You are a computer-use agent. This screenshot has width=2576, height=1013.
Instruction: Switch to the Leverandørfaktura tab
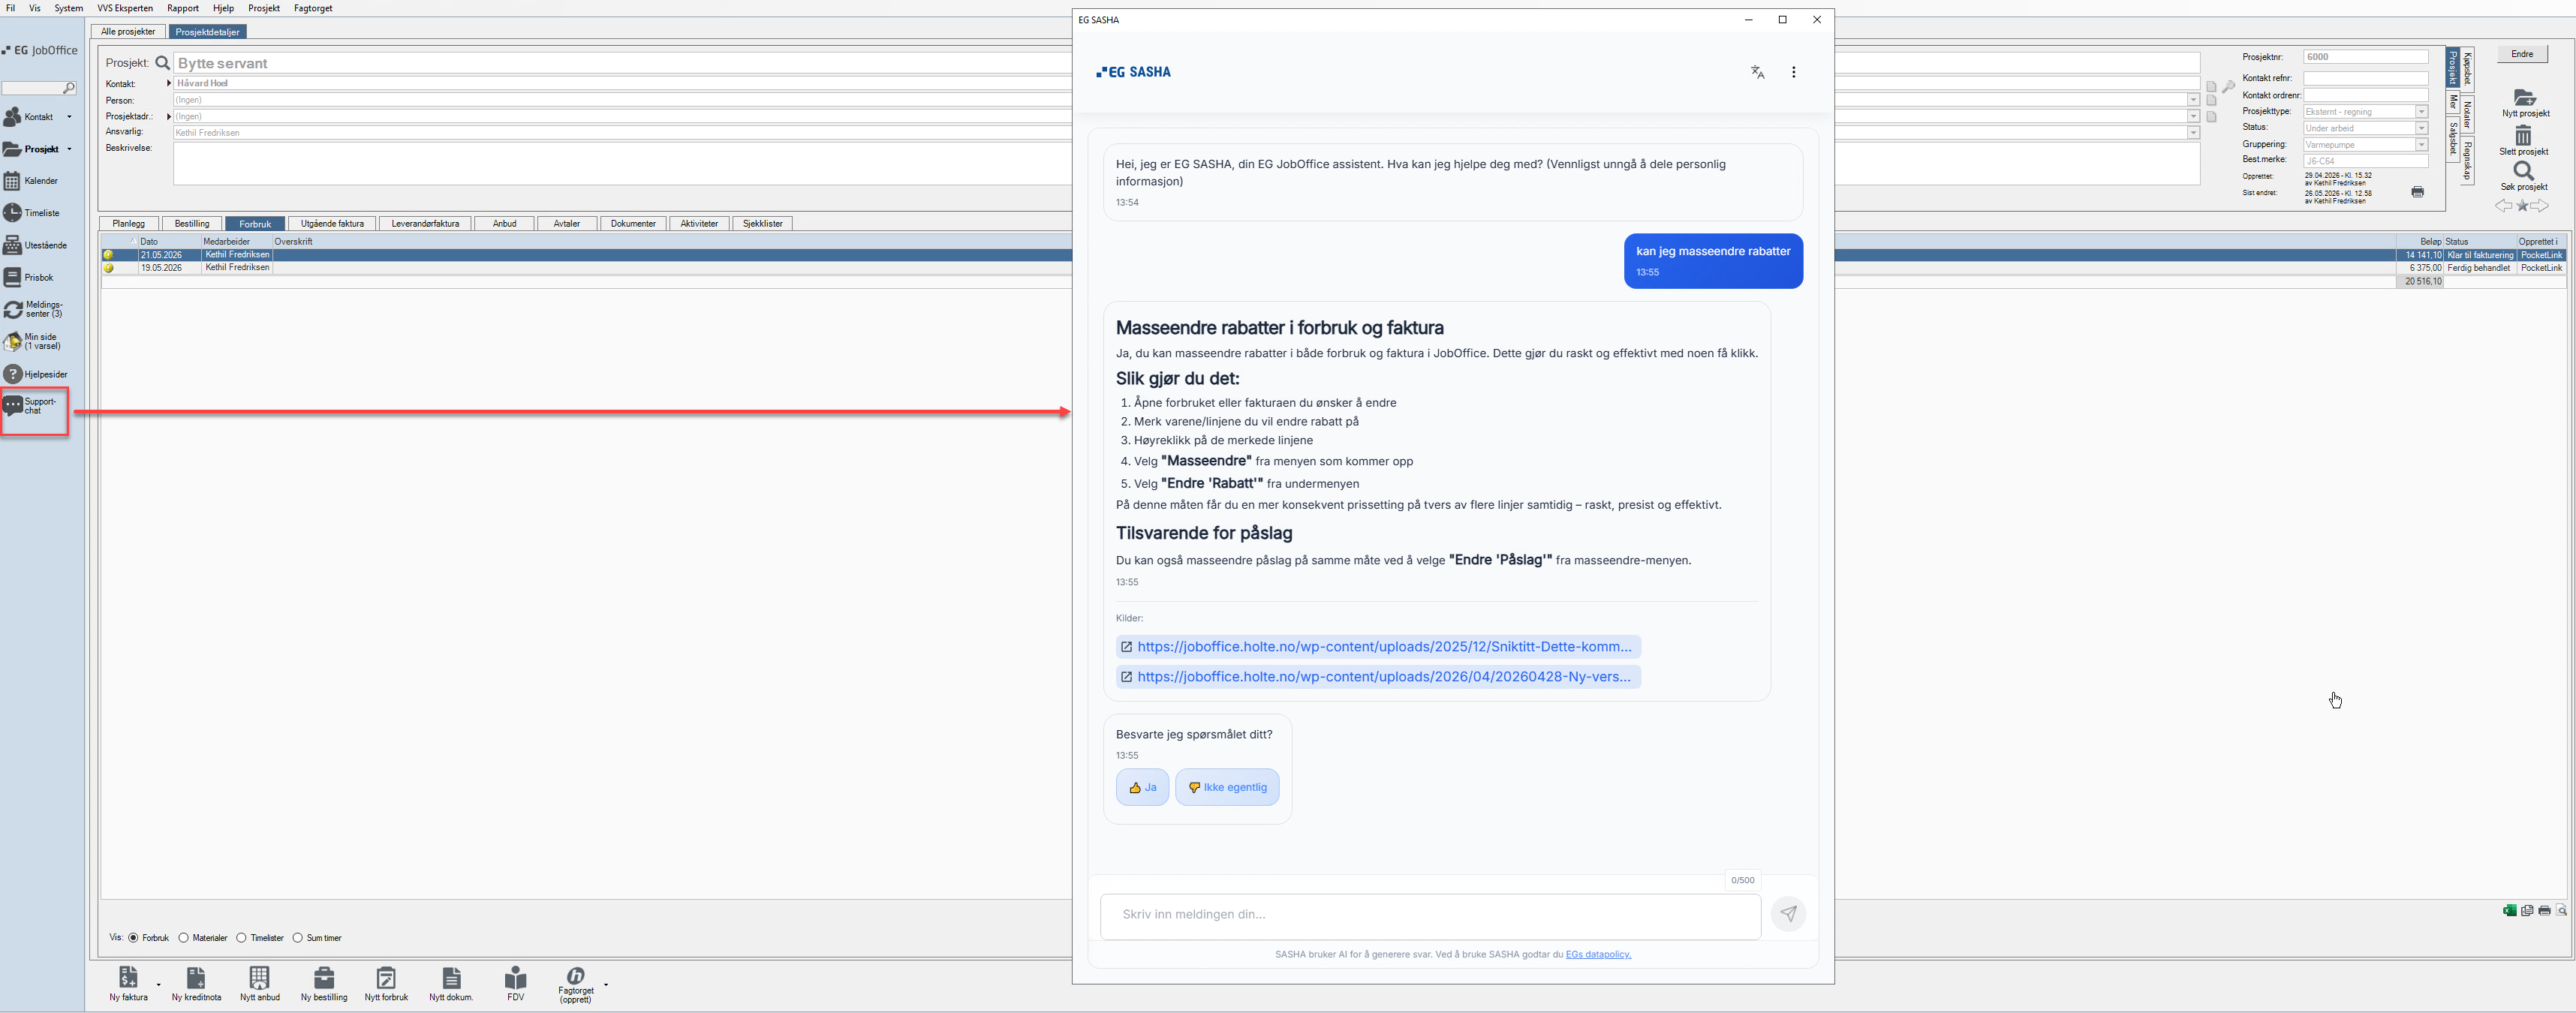click(x=425, y=223)
